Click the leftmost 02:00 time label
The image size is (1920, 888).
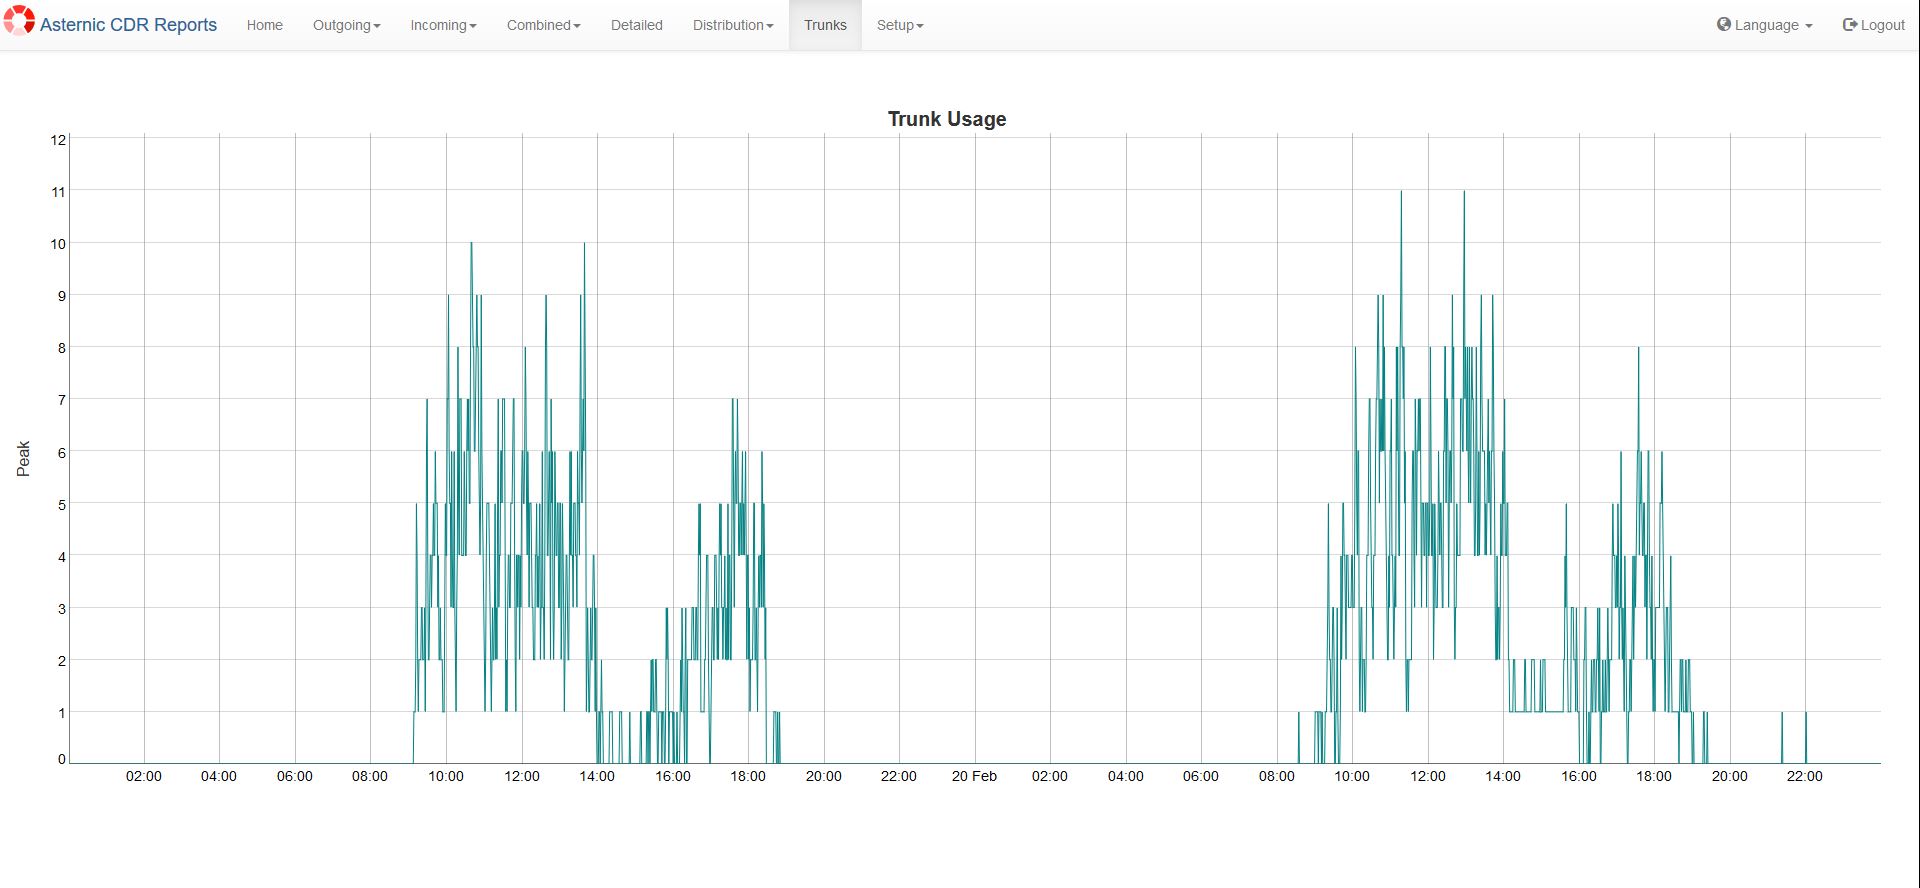144,776
